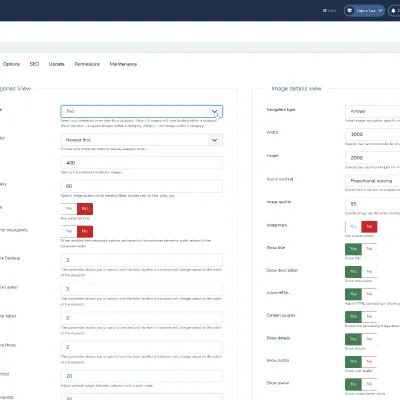Toggle the Show owner switch
400x400 pixels.
pos(361,384)
